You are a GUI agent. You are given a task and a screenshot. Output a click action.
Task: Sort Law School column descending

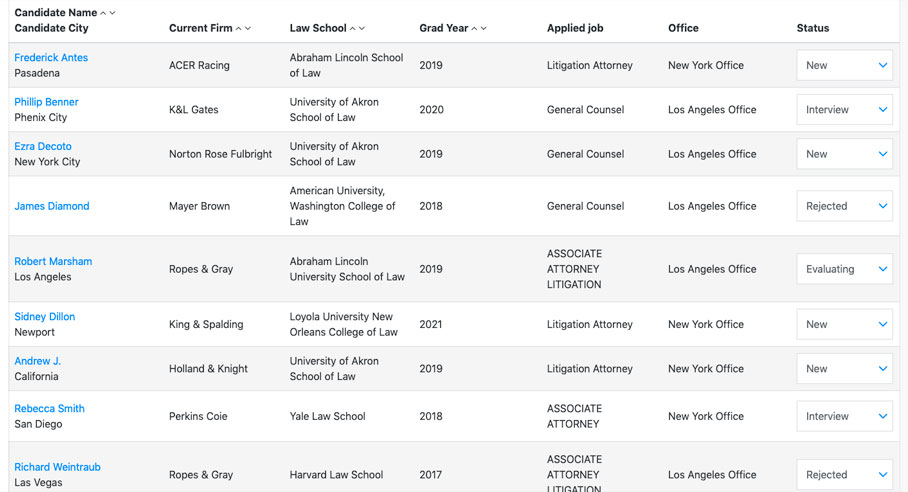coord(362,29)
